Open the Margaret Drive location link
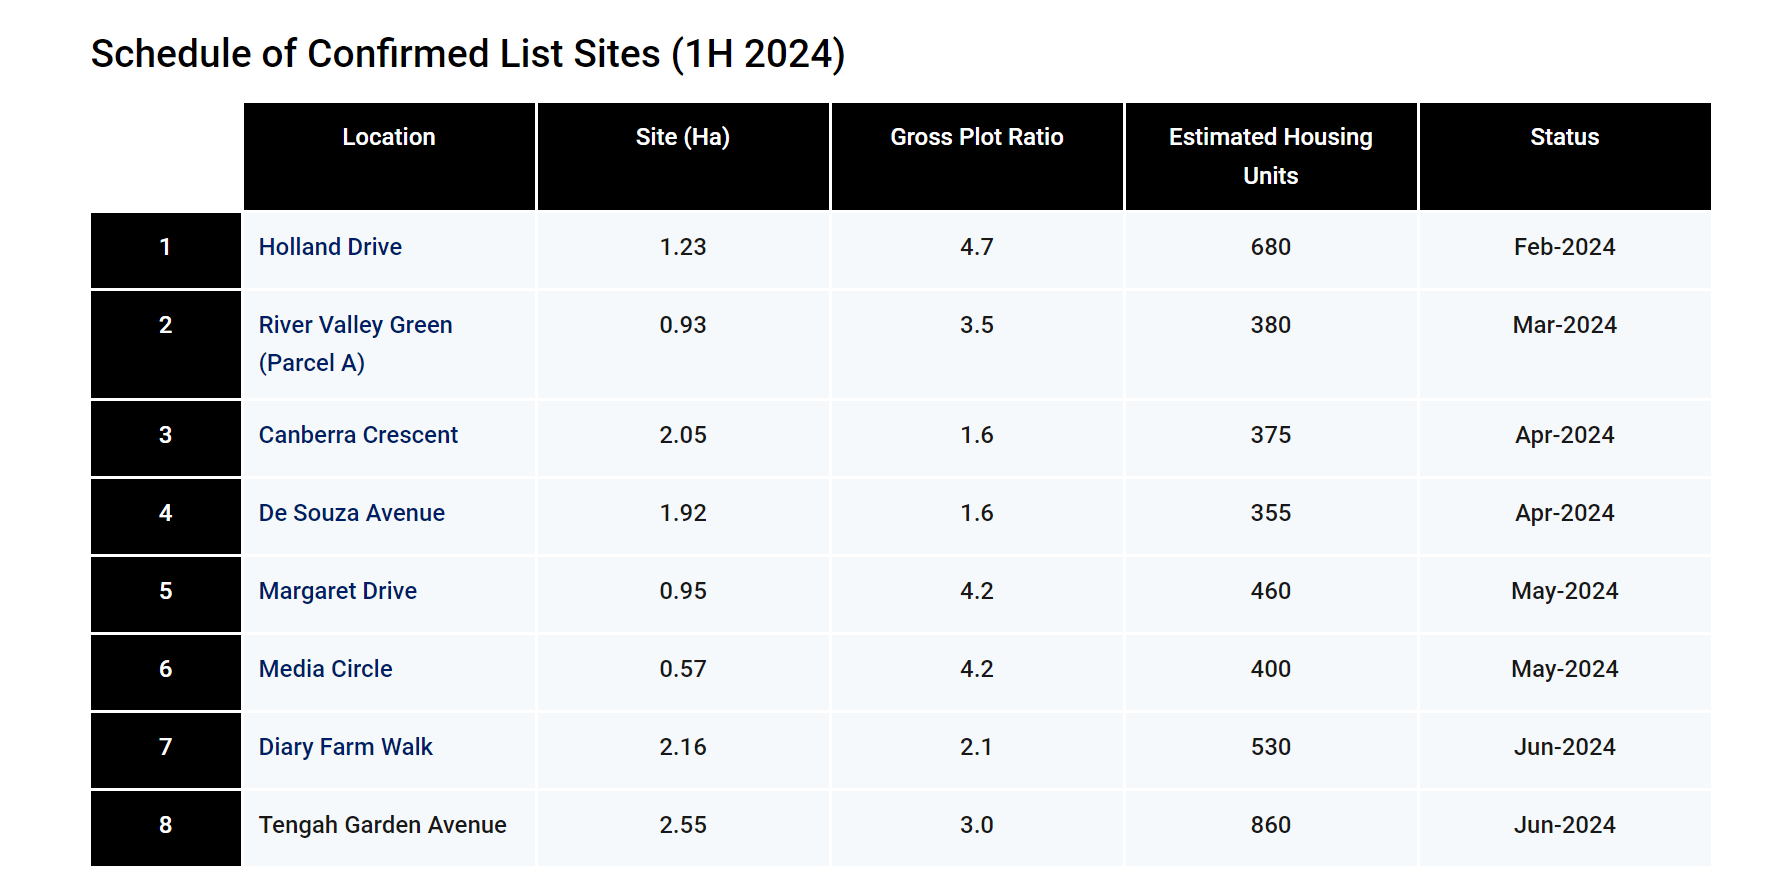 (337, 591)
